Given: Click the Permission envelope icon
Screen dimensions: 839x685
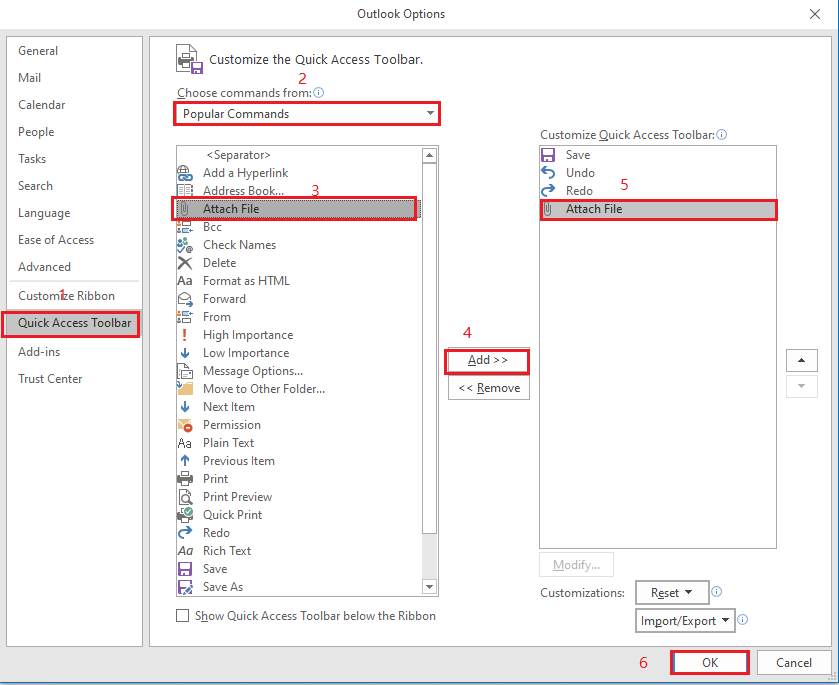Looking at the screenshot, I should (x=185, y=425).
